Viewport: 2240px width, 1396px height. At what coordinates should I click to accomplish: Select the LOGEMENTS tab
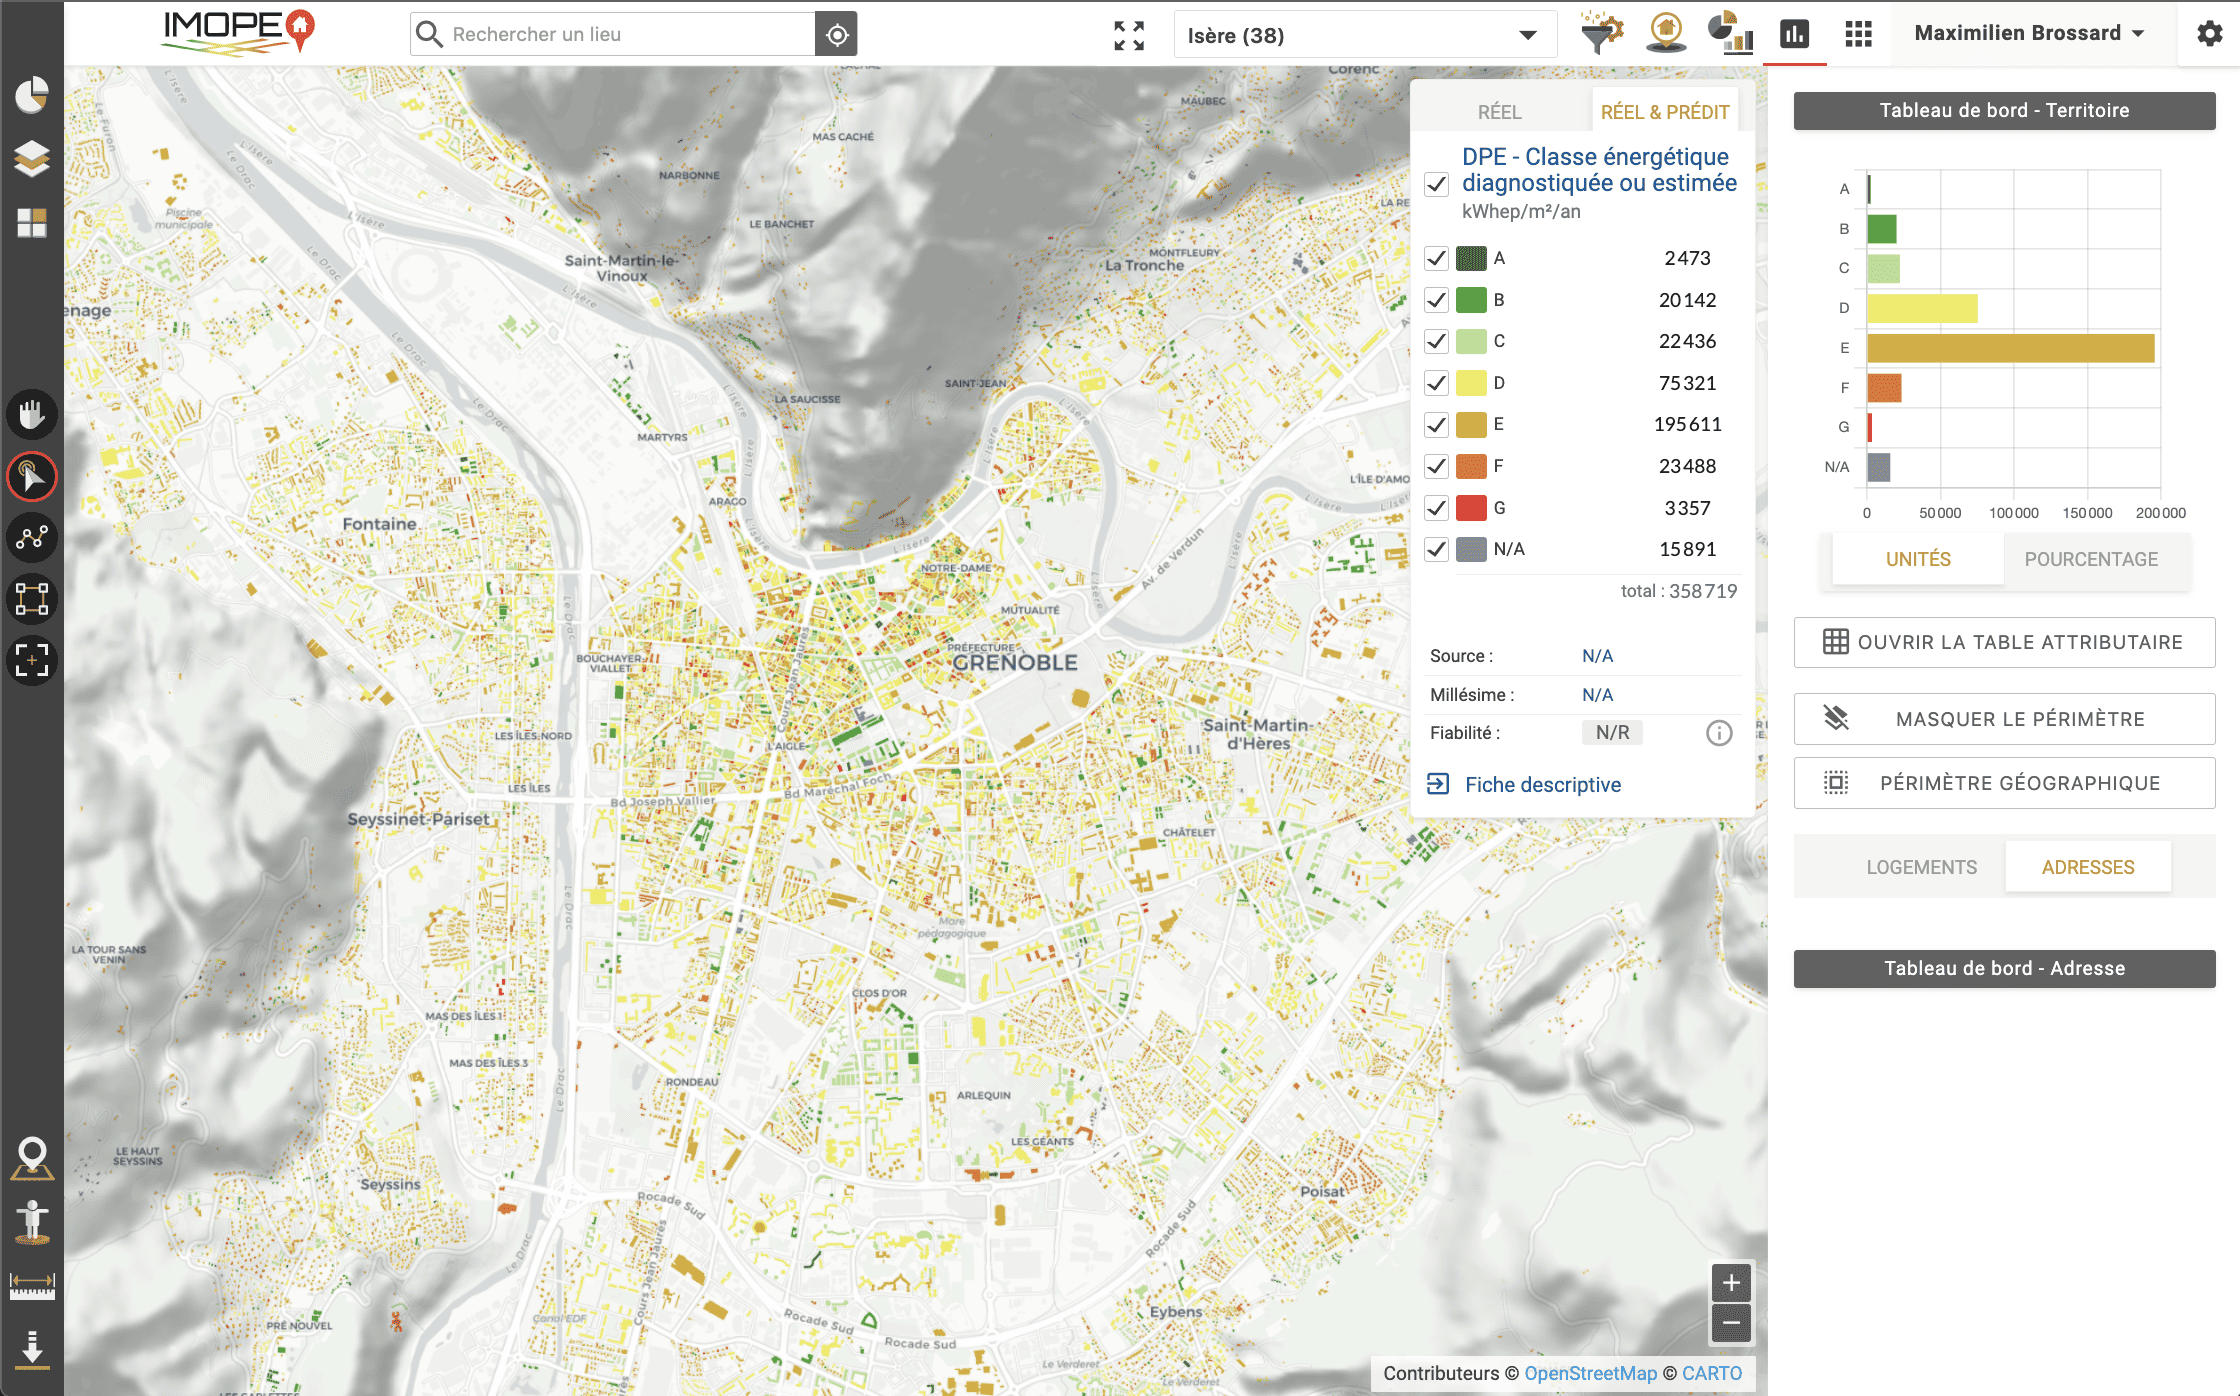coord(1921,867)
